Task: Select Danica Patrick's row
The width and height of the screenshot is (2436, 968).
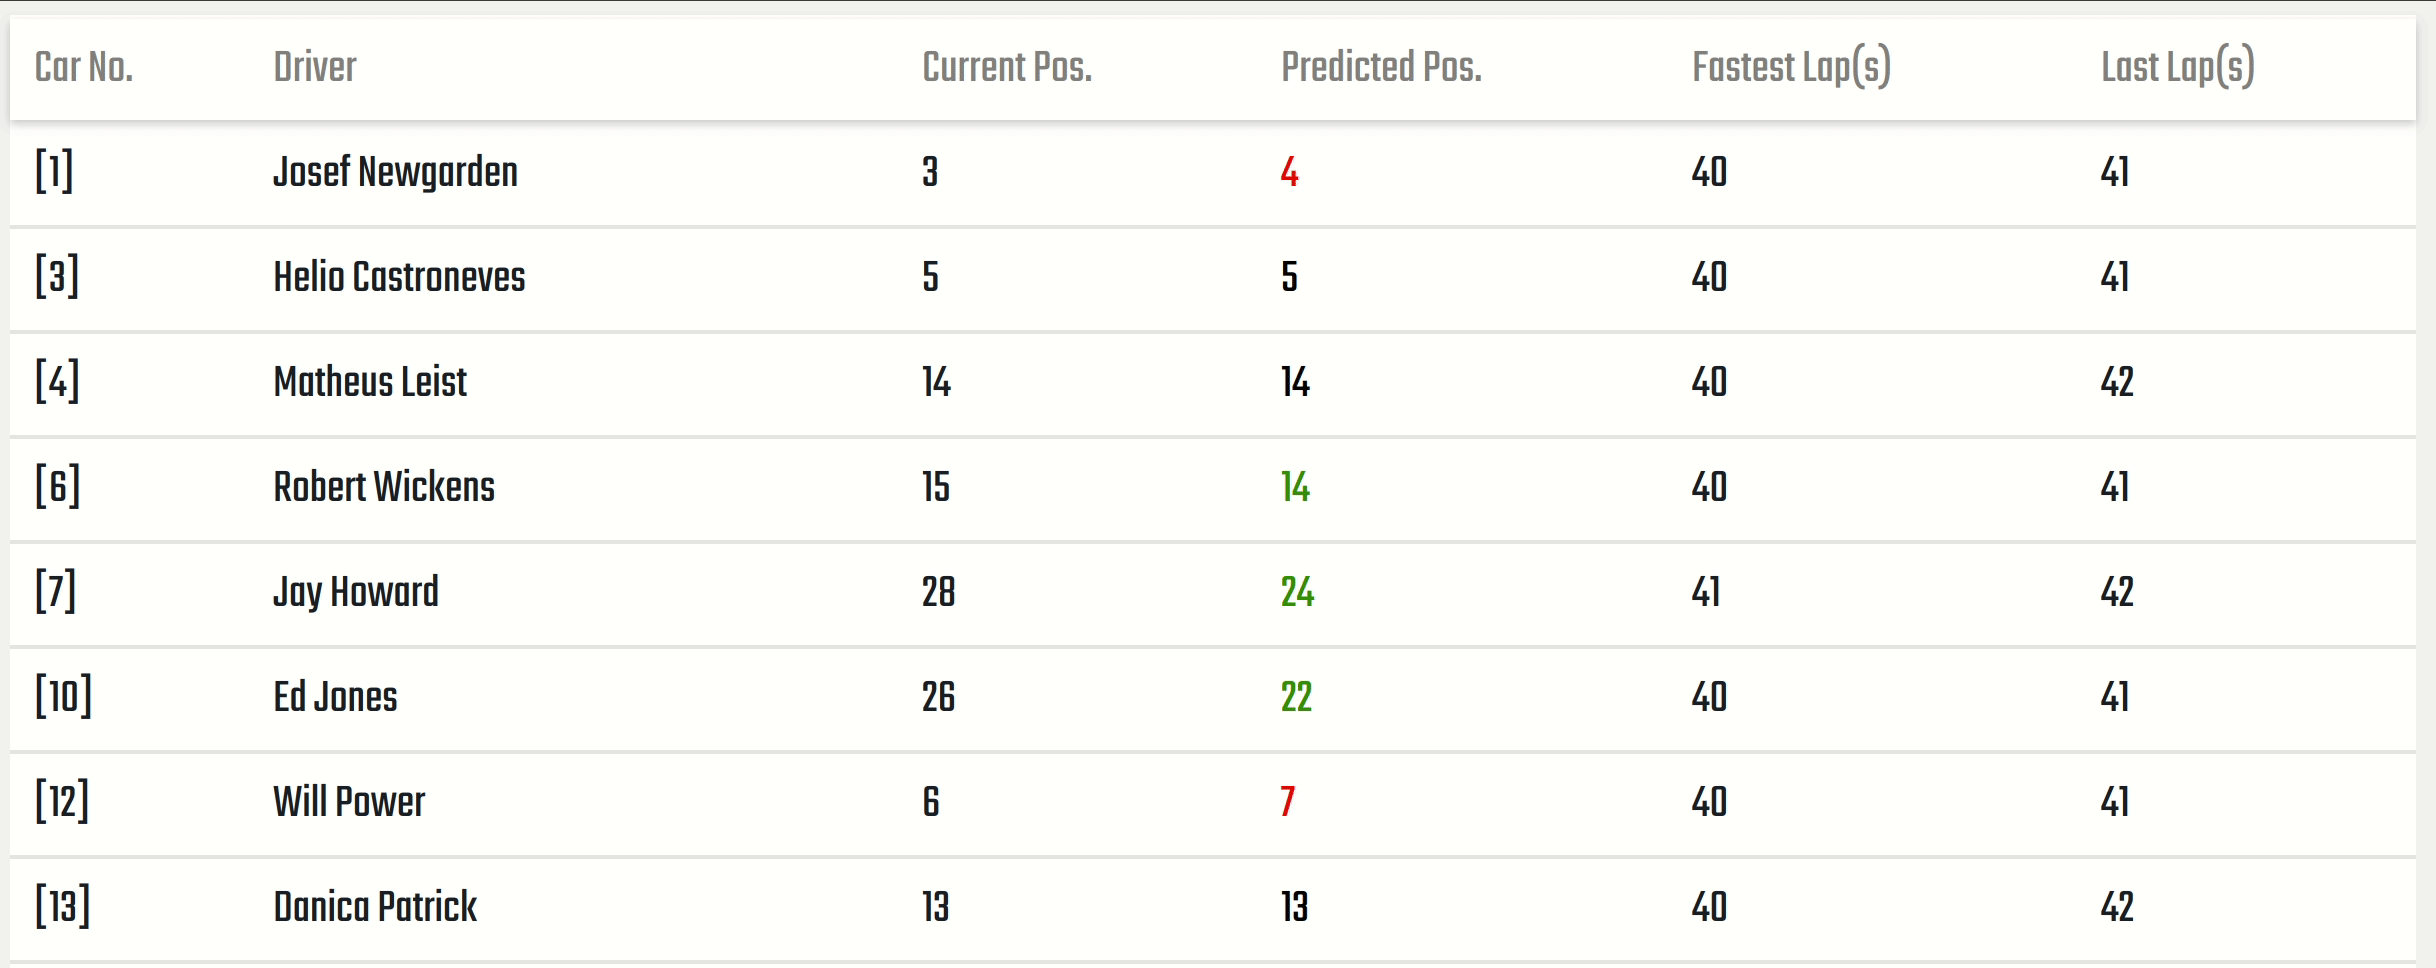Action: click(x=375, y=908)
